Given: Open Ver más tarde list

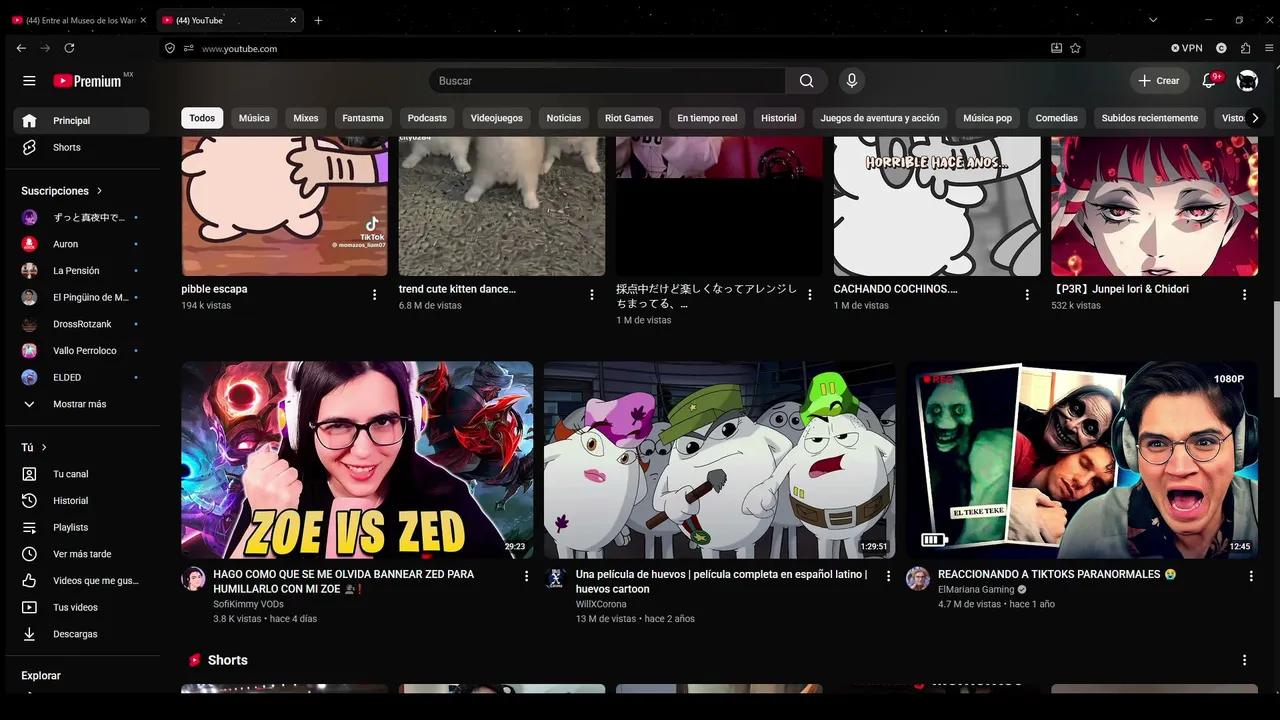Looking at the screenshot, I should [81, 554].
